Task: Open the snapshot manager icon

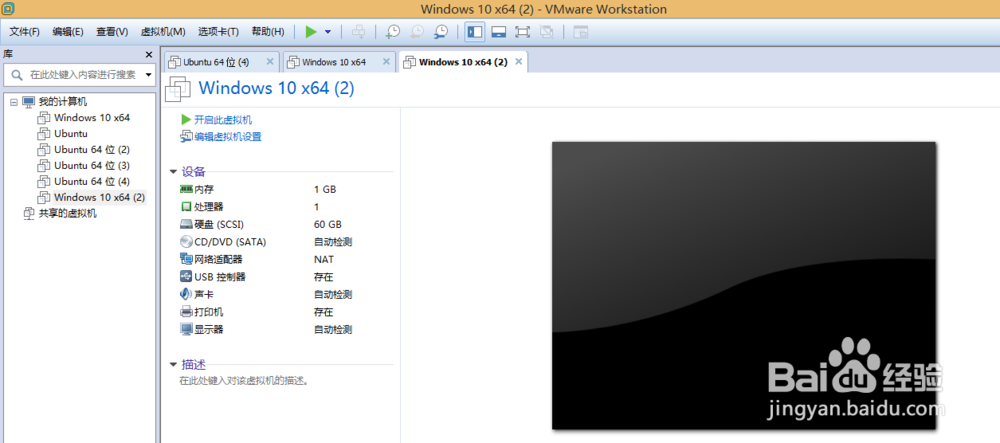Action: pos(441,32)
